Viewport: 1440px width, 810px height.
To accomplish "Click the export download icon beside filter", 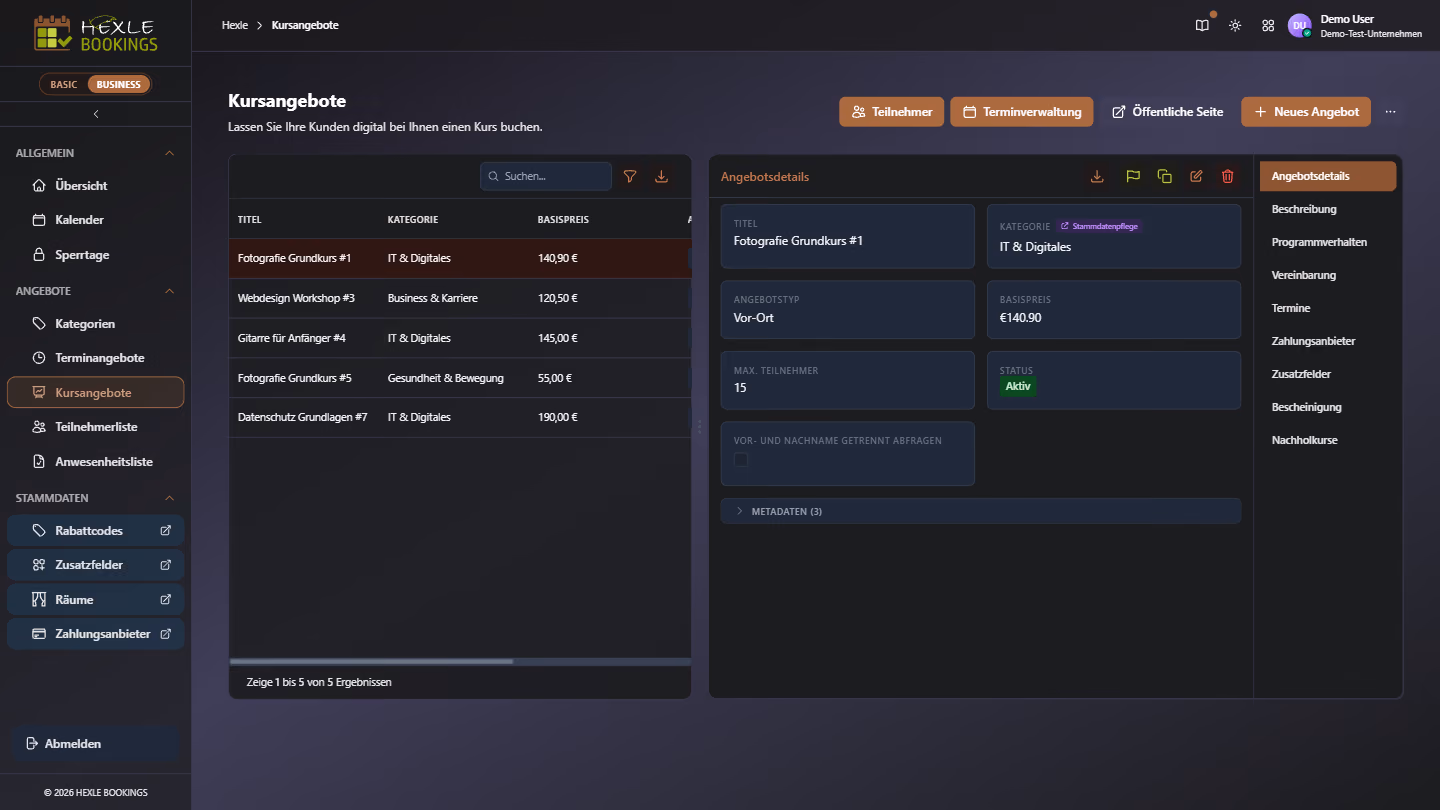I will 661,176.
